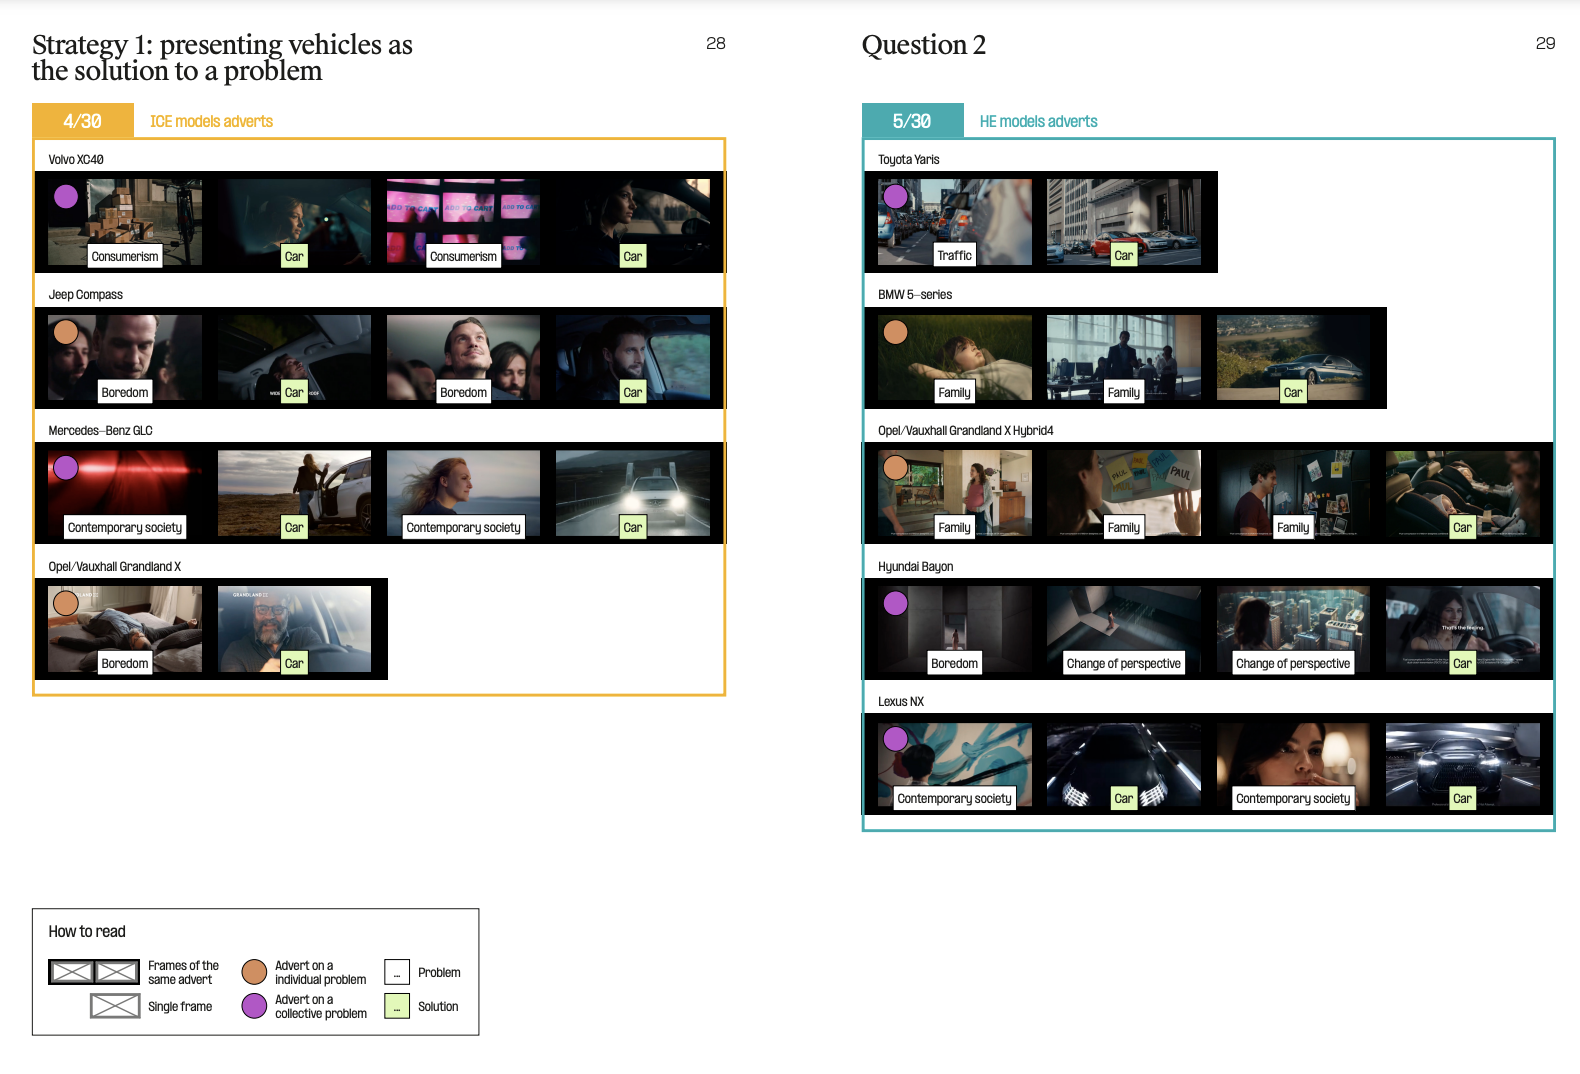The width and height of the screenshot is (1580, 1074).
Task: Click the orange circle on the Opel/Vauxhall Grandland X advert
Action: click(66, 603)
